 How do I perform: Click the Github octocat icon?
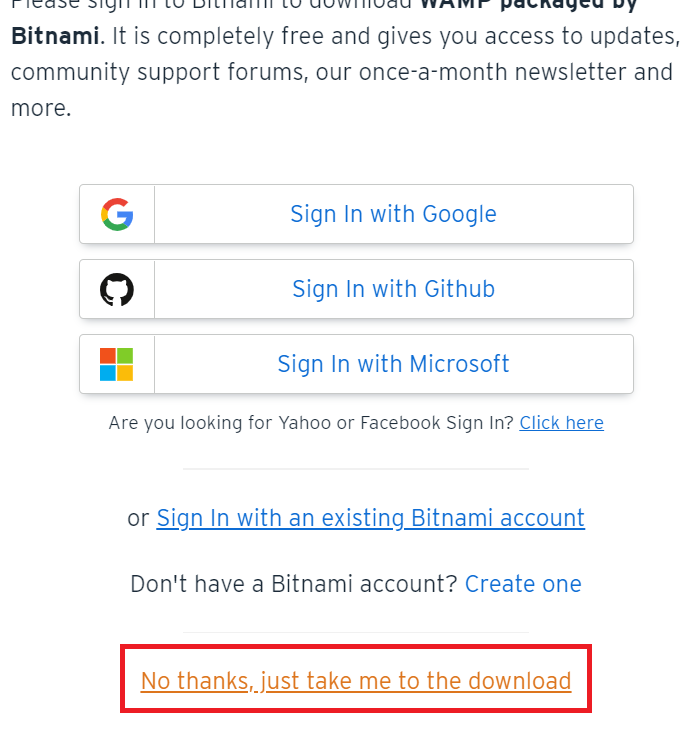[117, 289]
